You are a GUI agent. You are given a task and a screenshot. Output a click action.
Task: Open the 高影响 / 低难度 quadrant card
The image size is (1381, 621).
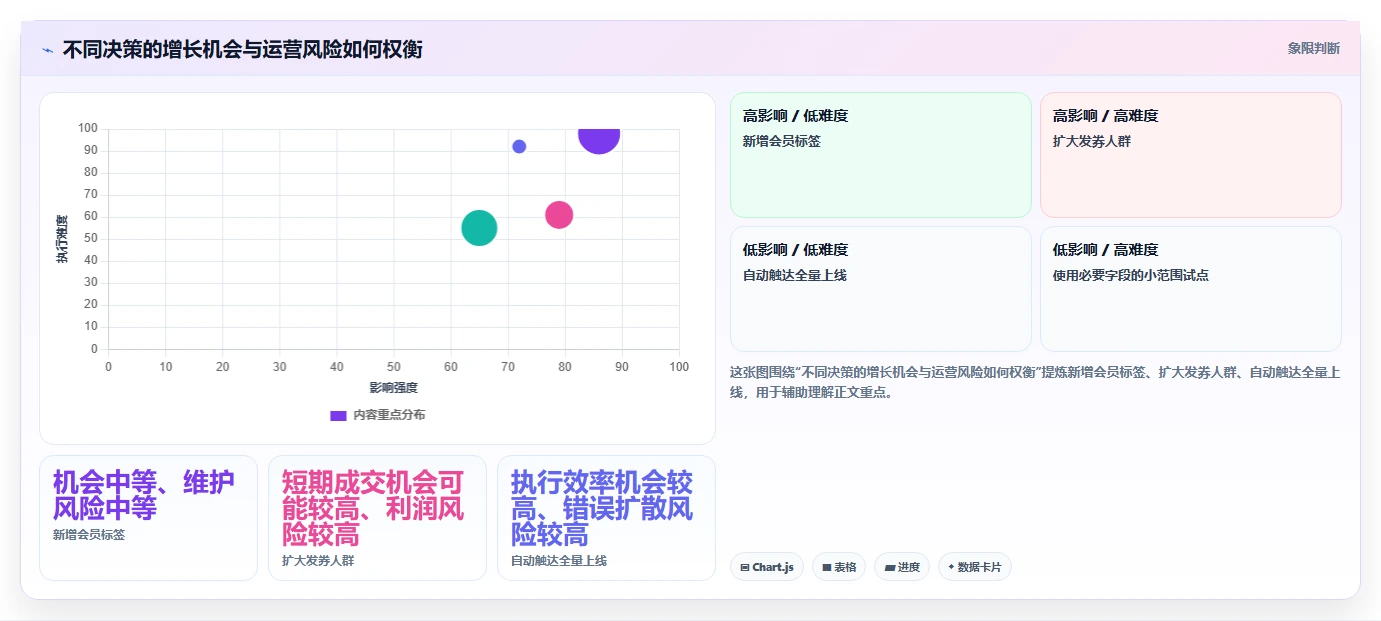tap(880, 155)
